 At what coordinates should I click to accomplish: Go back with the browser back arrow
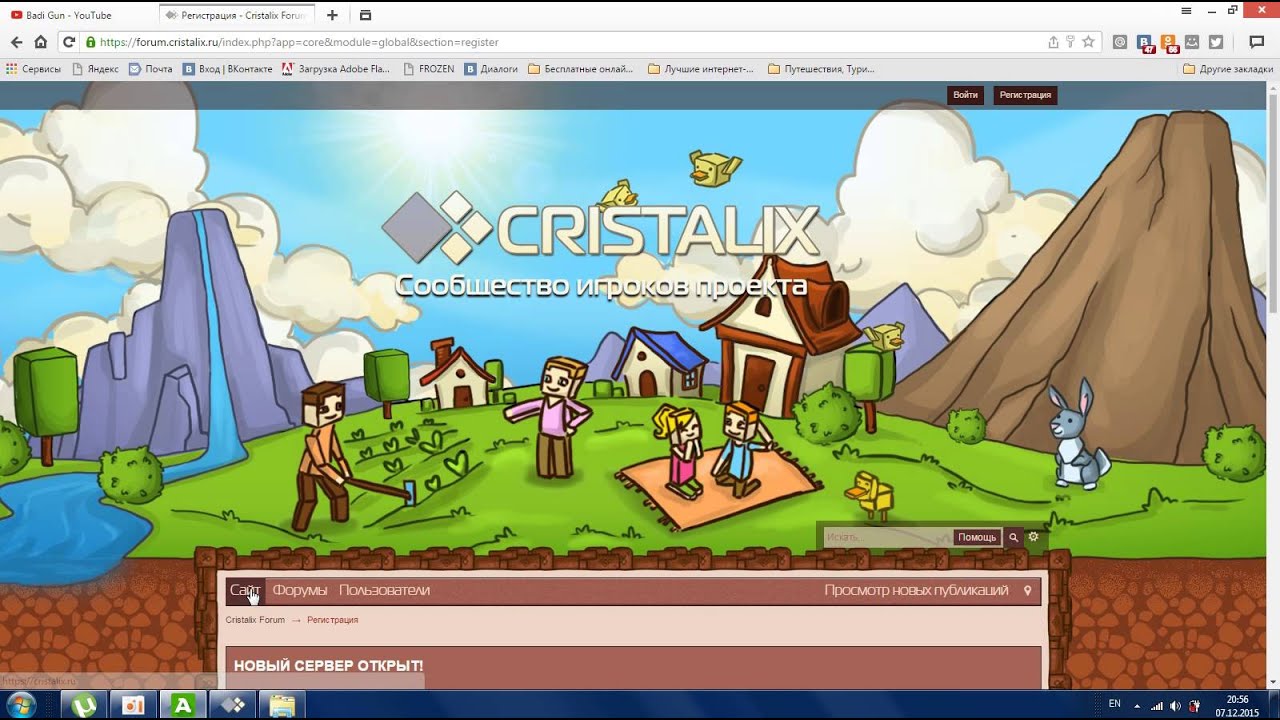16,42
